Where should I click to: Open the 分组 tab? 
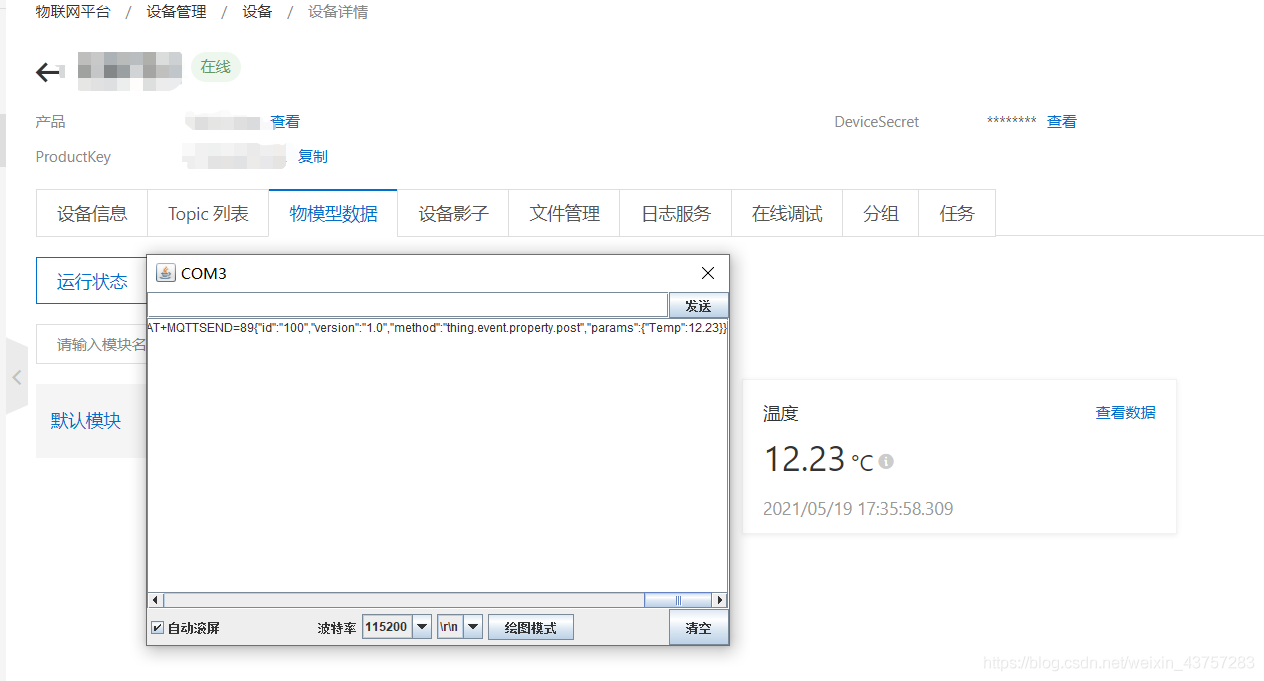click(x=880, y=213)
